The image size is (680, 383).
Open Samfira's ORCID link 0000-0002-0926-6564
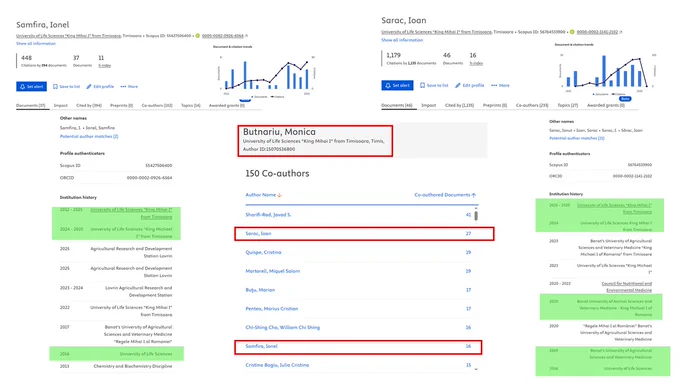coord(222,36)
